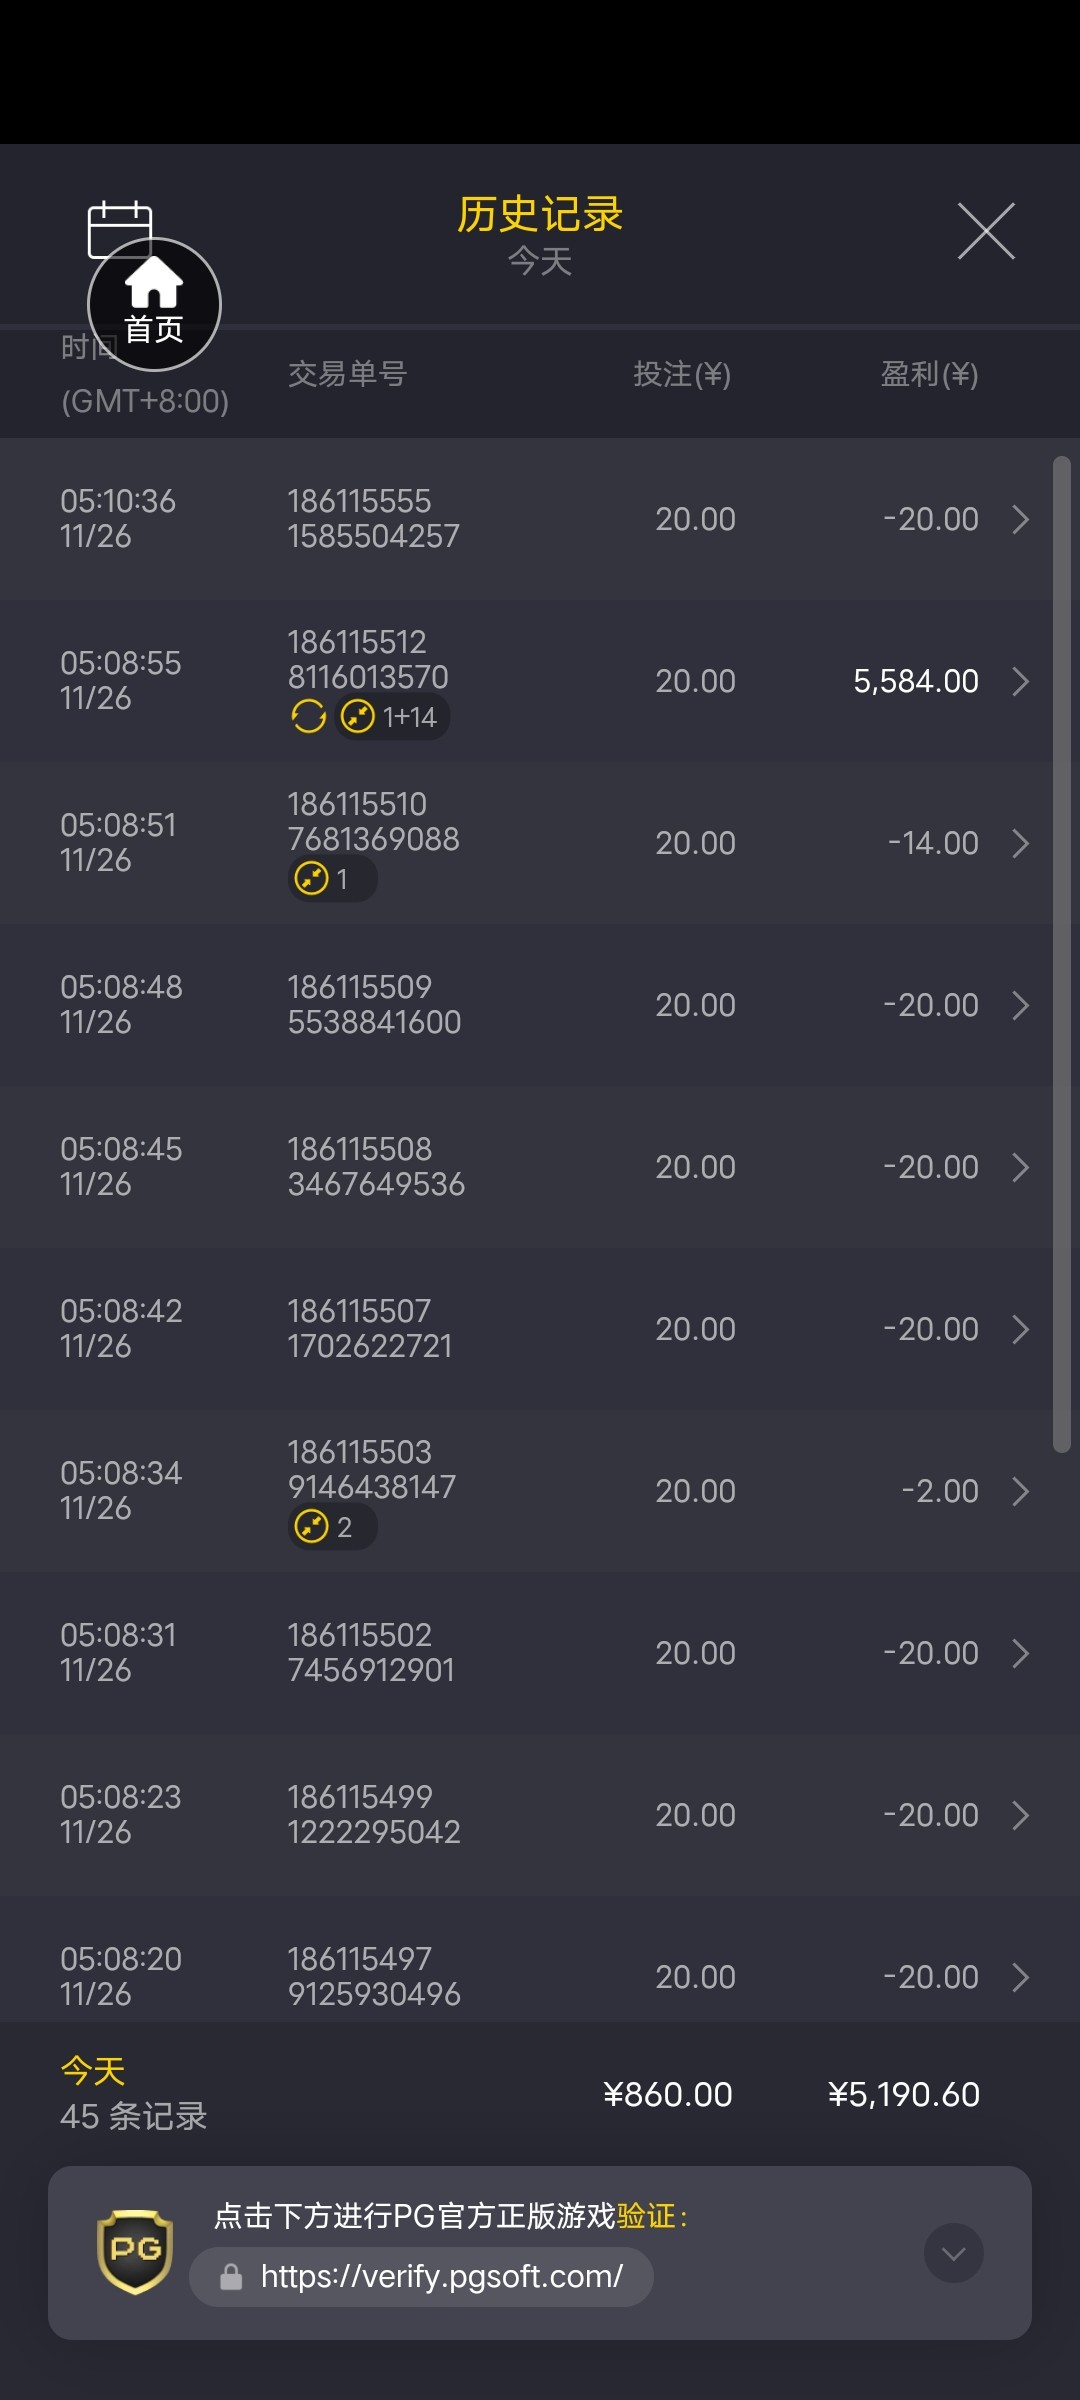Open details arrow for the 05:08:23 record
Viewport: 1080px width, 2400px height.
pos(1020,1815)
